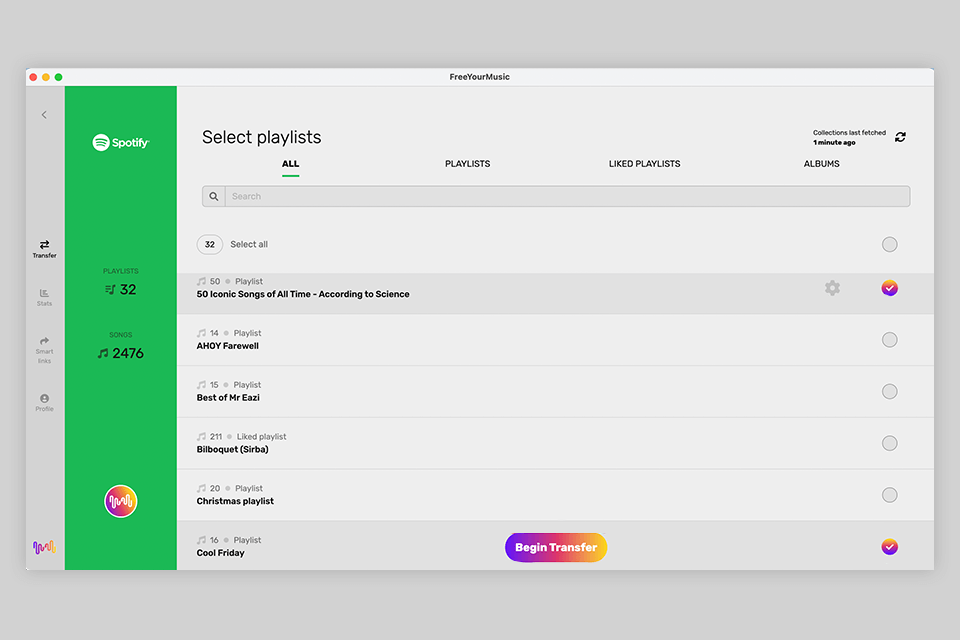Viewport: 960px width, 640px height.
Task: Click the Best of Mr Eazi title
Action: (228, 397)
